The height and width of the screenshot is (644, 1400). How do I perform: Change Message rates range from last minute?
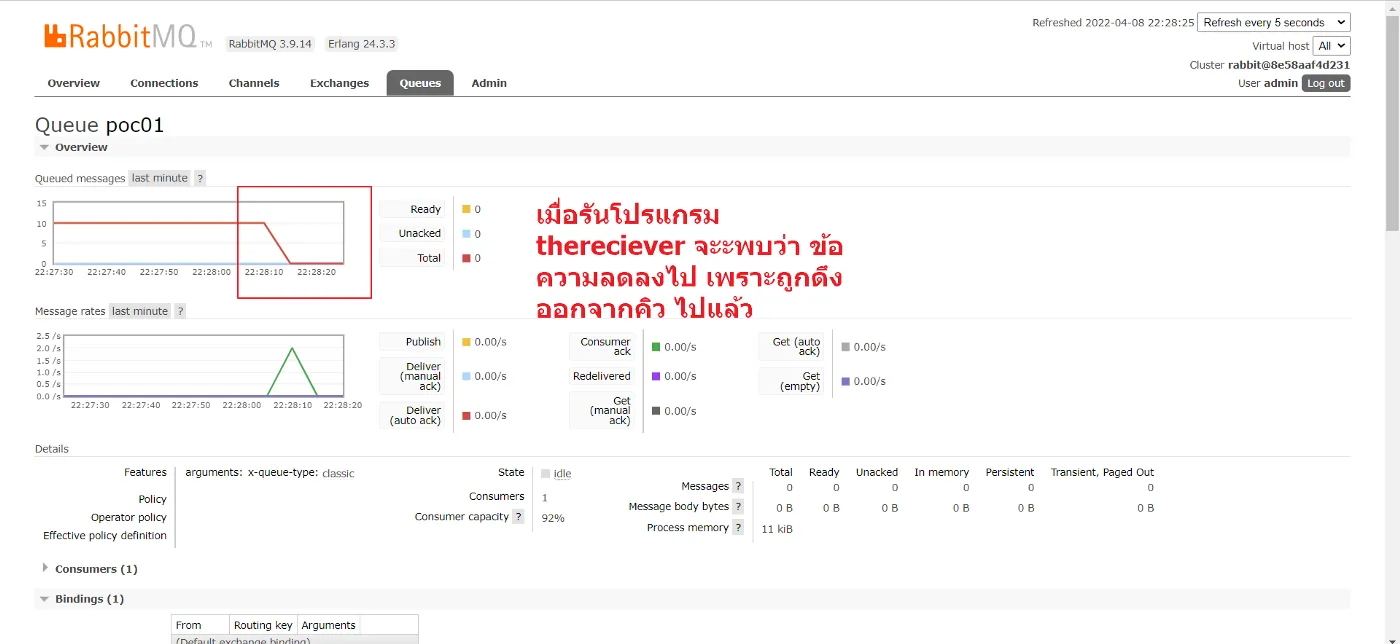pos(140,311)
